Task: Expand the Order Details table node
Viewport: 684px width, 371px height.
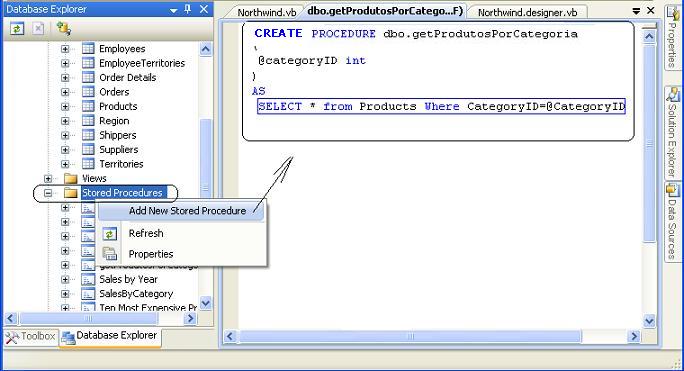Action: [65, 78]
